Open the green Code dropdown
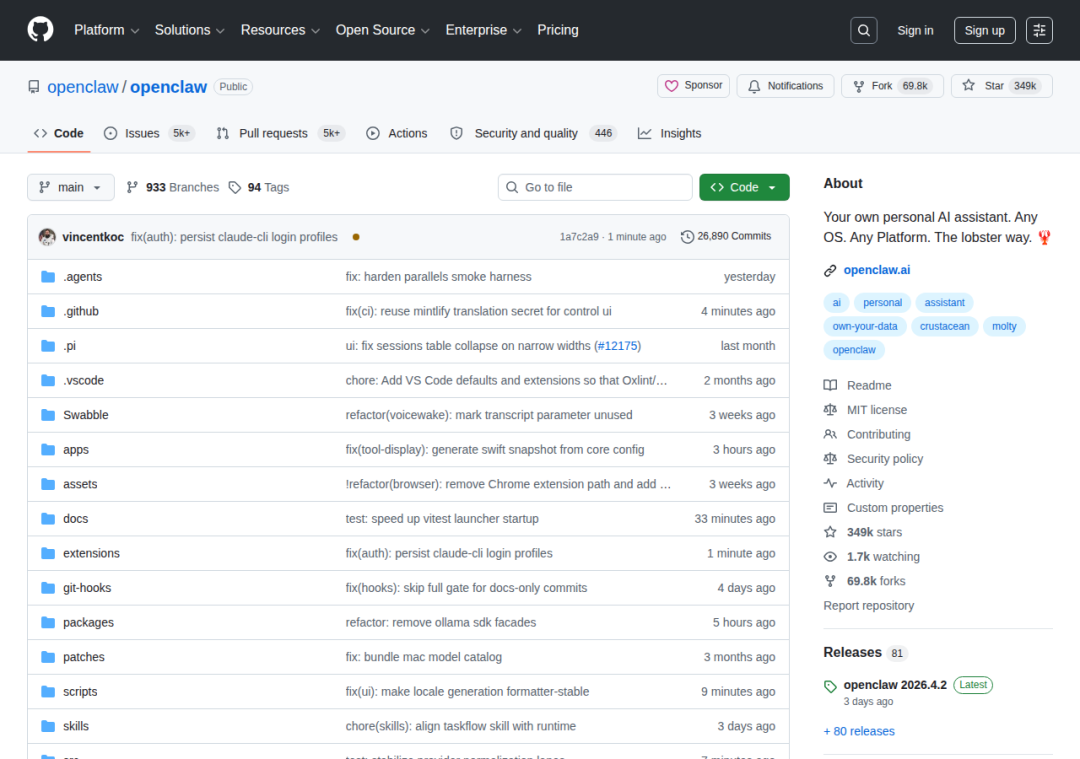Viewport: 1080px width, 759px height. (744, 187)
